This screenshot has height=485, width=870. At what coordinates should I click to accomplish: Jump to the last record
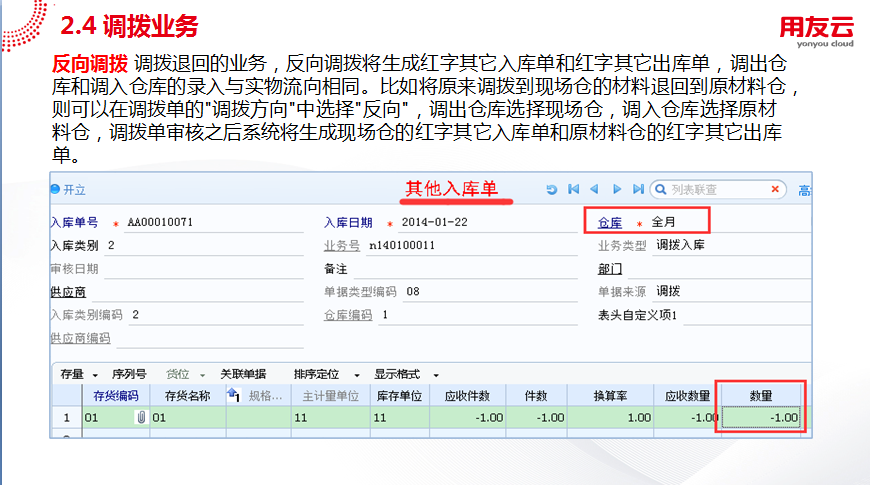[x=638, y=189]
